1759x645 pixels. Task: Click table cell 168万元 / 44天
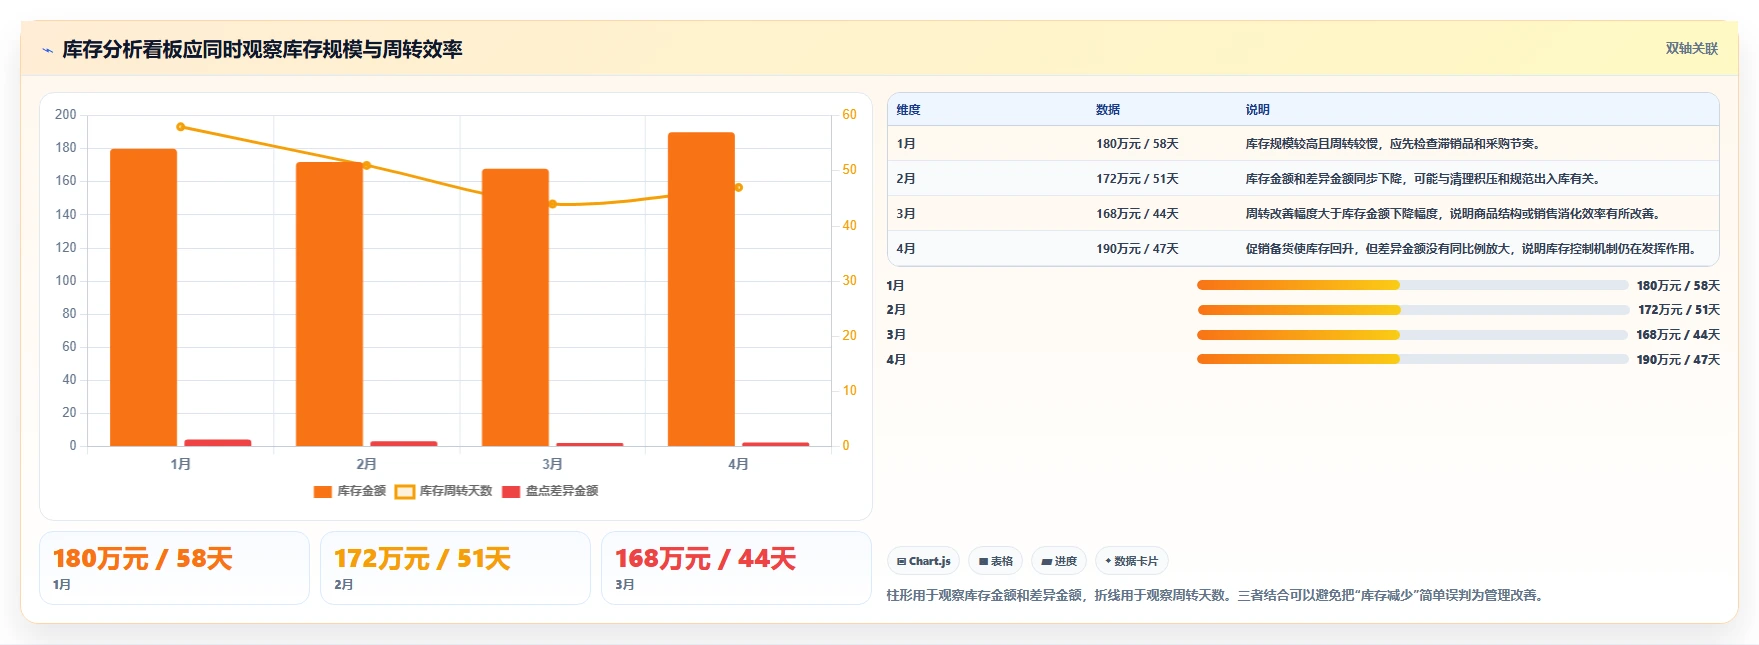point(1137,214)
